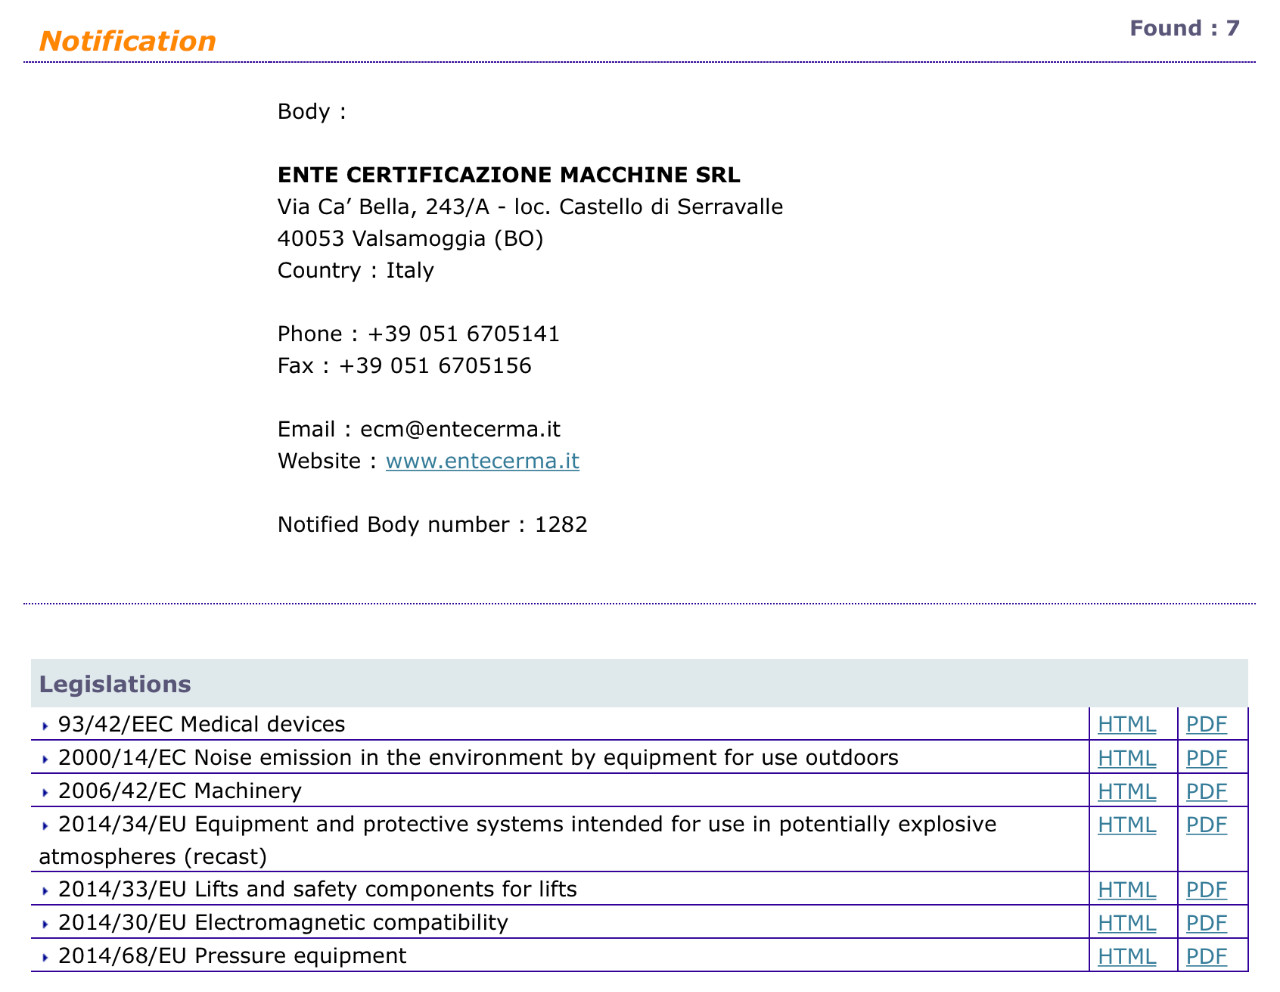Screen dimensions: 1280x992
Task: Open HTML for 2000/14/EC Noise emission
Action: pyautogui.click(x=1126, y=758)
